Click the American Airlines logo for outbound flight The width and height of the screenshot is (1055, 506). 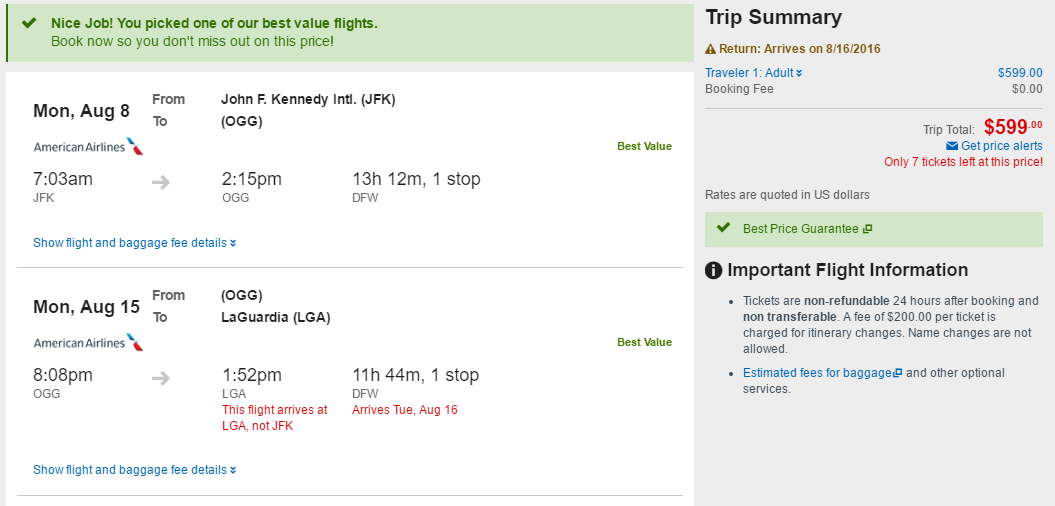coord(88,147)
